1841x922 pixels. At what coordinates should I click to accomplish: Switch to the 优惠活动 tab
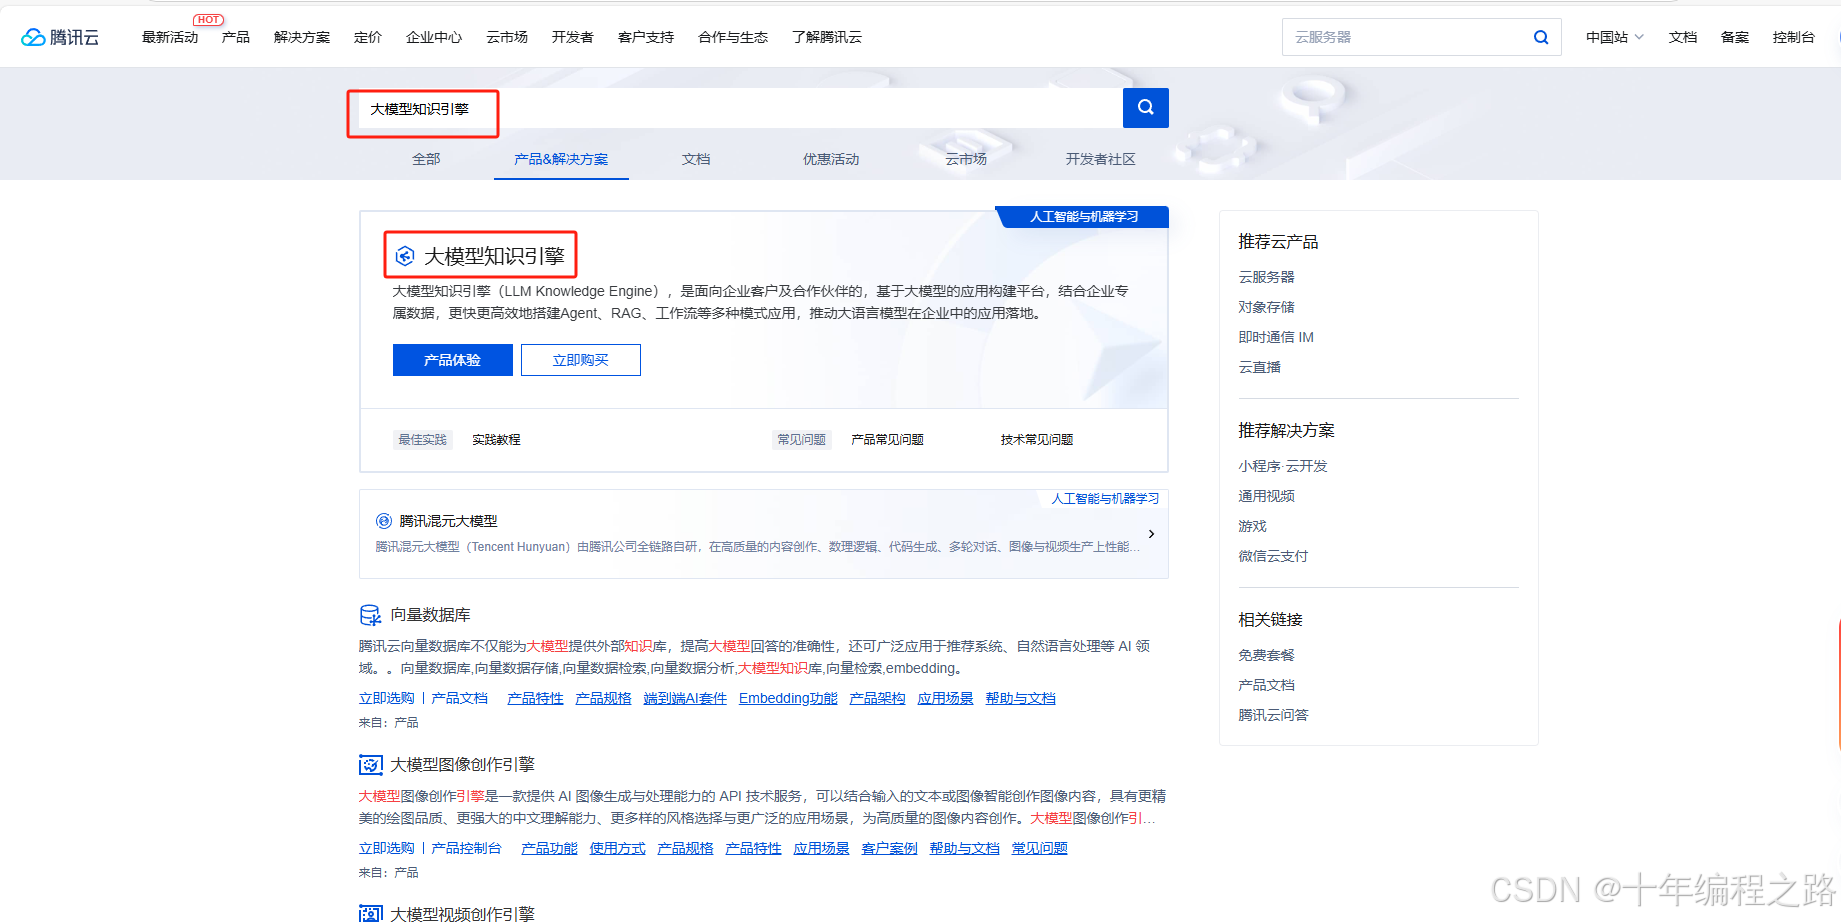tap(831, 159)
